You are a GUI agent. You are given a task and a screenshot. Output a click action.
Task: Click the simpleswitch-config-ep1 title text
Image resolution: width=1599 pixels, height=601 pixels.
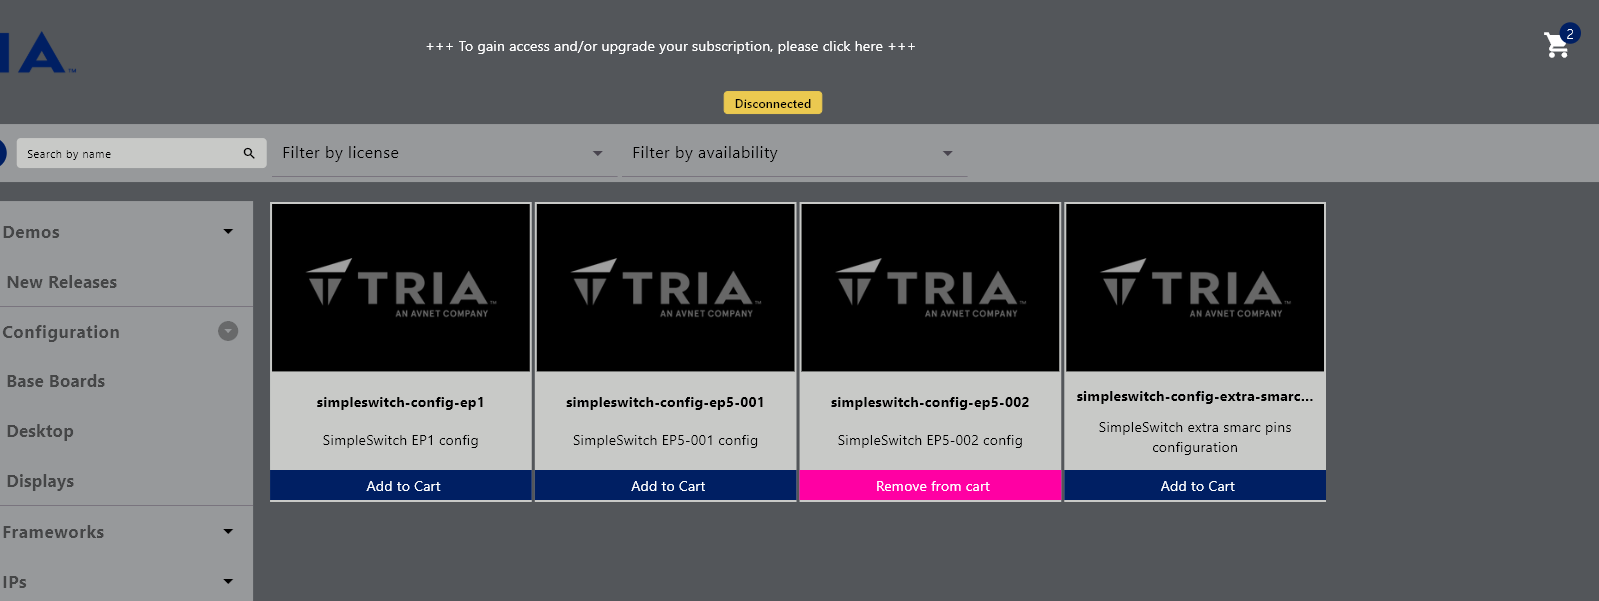[x=401, y=402]
